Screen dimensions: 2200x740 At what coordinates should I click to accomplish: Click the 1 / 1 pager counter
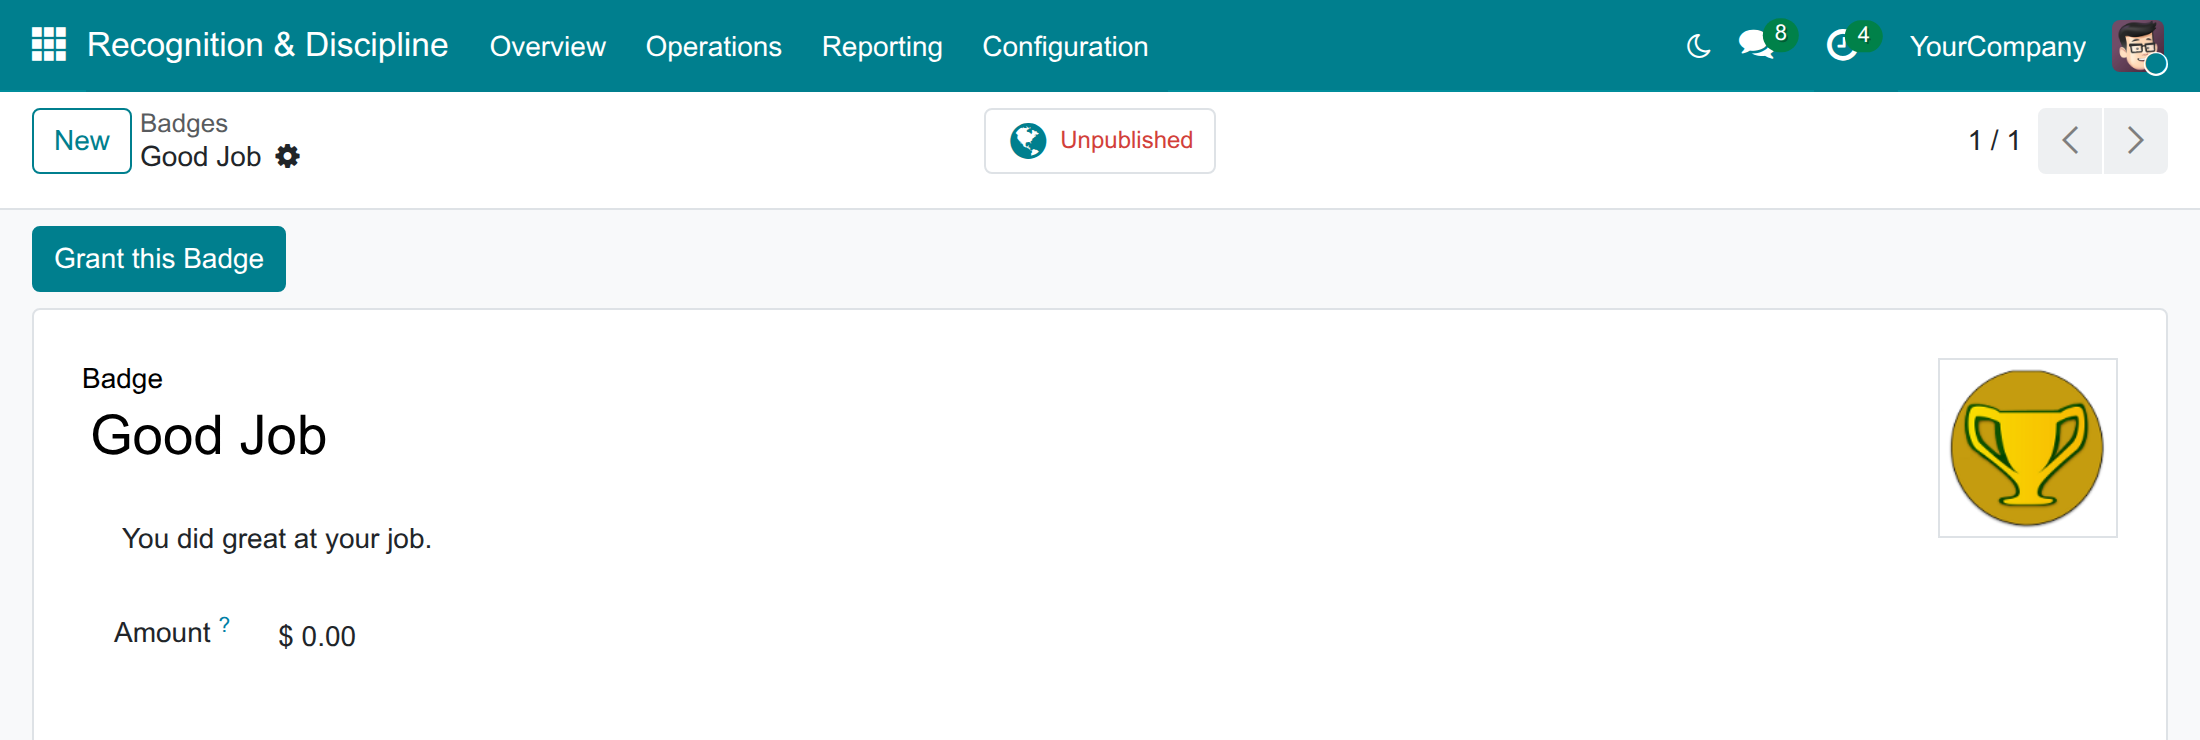point(1994,141)
